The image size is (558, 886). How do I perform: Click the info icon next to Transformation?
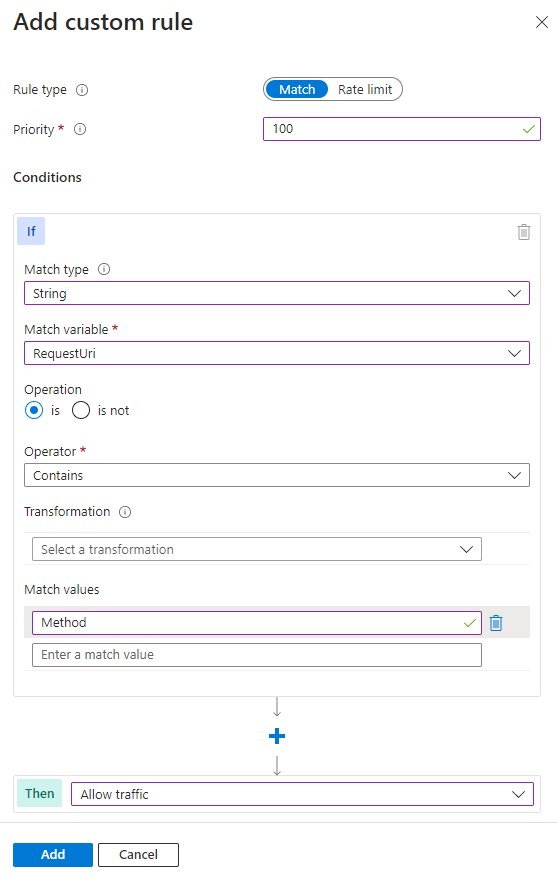pyautogui.click(x=125, y=512)
